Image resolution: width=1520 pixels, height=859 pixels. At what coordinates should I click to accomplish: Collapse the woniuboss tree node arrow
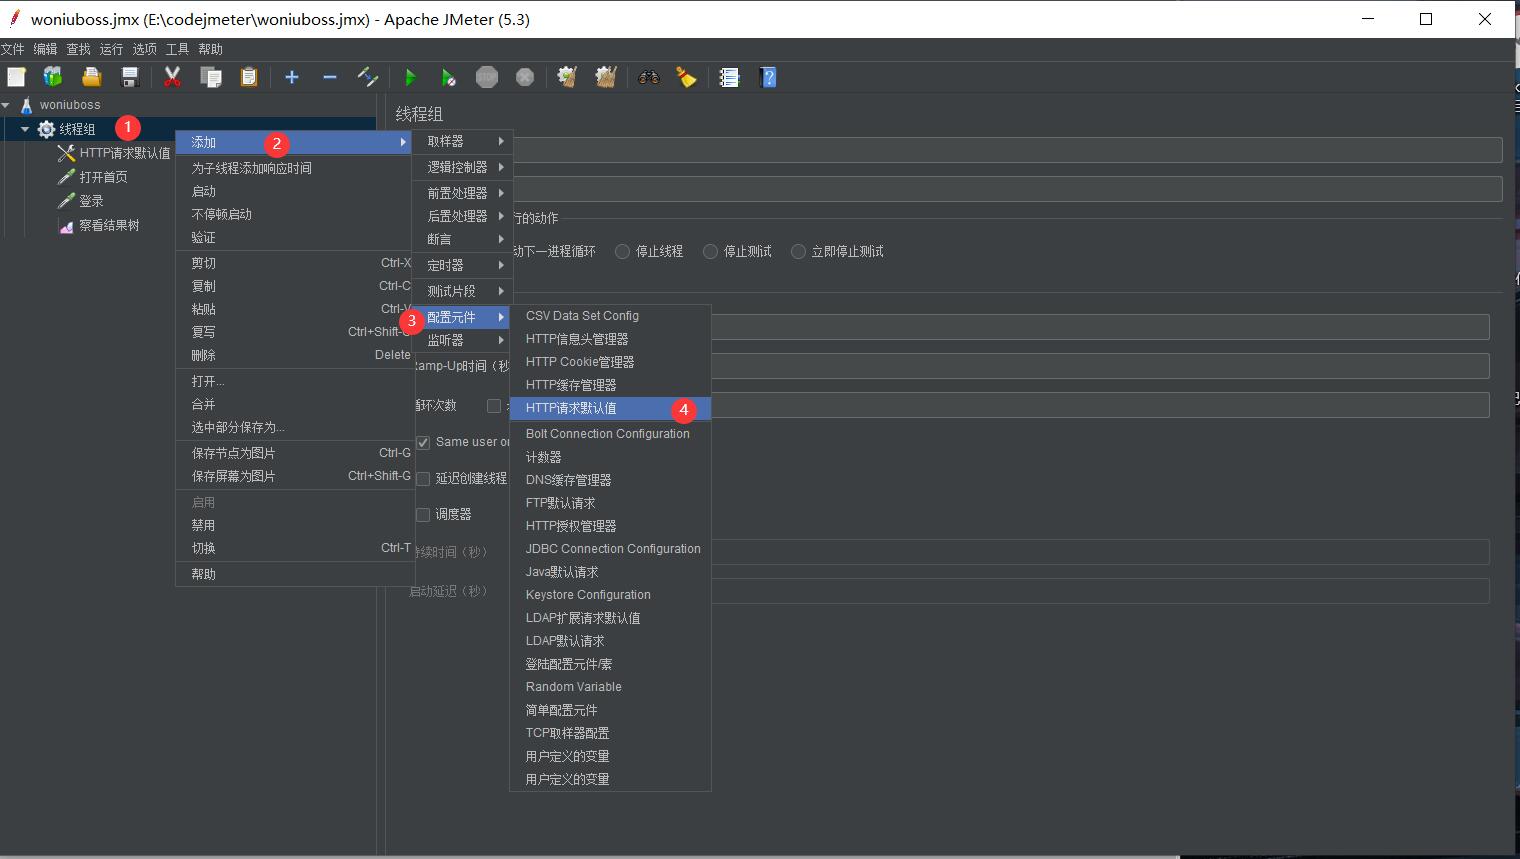[6, 104]
